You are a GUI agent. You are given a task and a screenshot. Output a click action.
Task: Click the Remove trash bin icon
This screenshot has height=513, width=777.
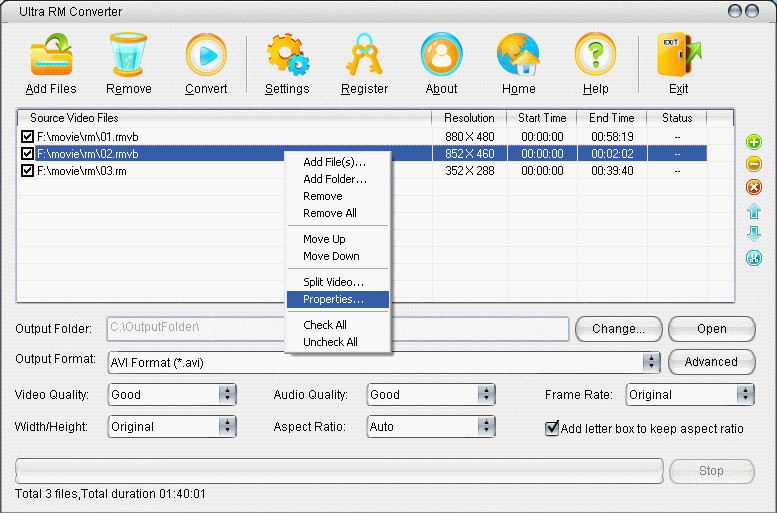128,55
